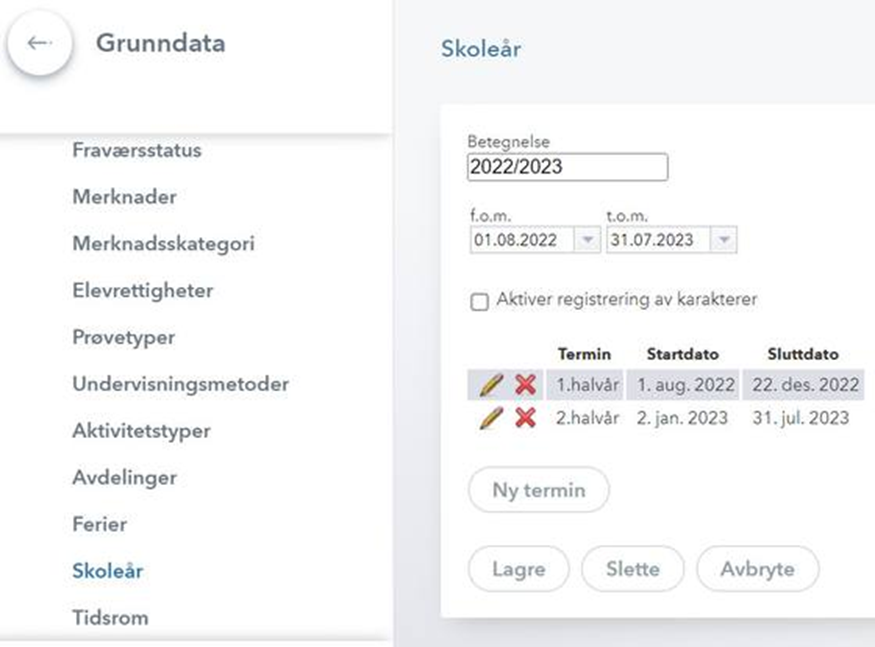Go to Merknadsskategori section
The width and height of the screenshot is (875, 647).
click(x=163, y=244)
